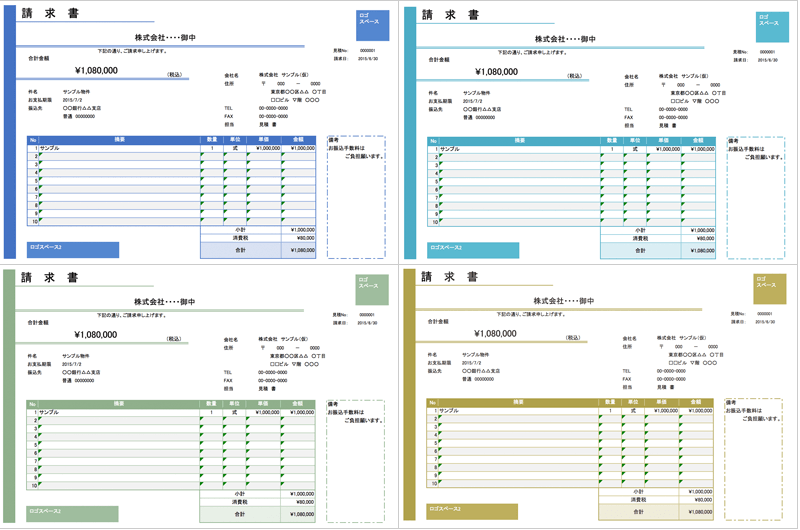Viewport: 800px width, 530px height.
Task: Click the large ¥1,080,000 total in gold invoice
Action: 495,334
